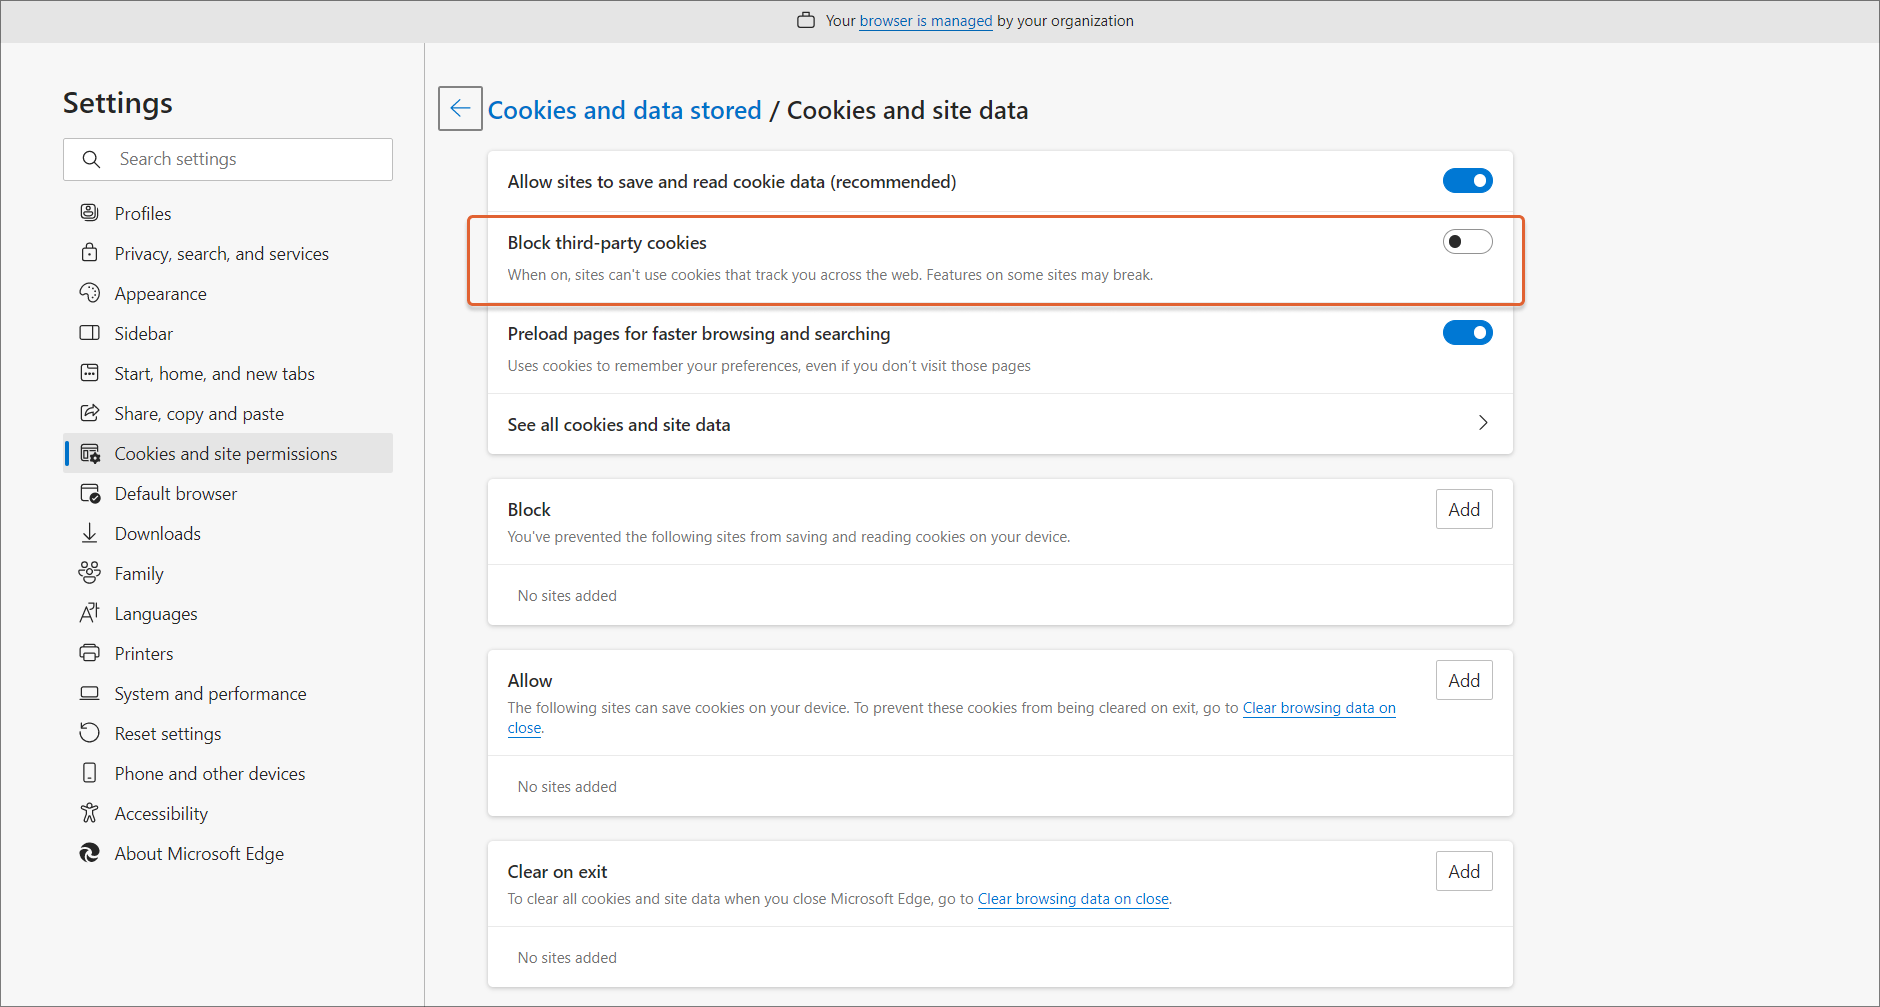Viewport: 1880px width, 1007px height.
Task: Click the Privacy lock icon
Action: [90, 253]
